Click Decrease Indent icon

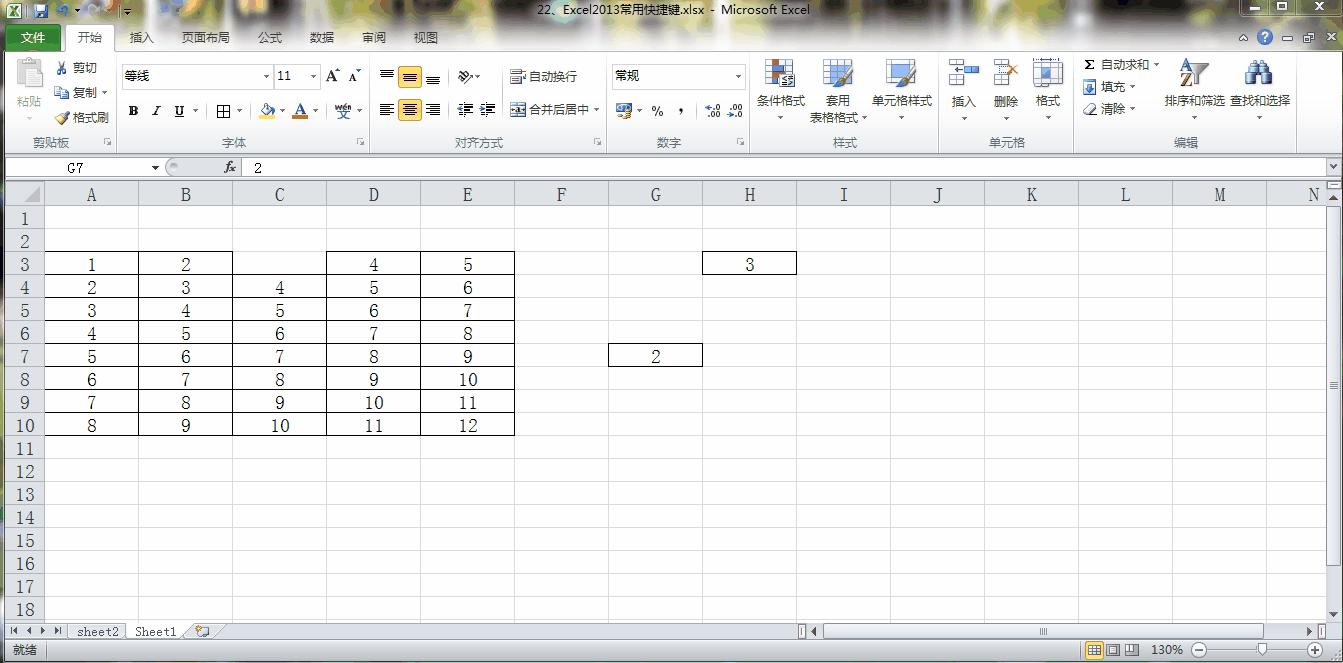pyautogui.click(x=465, y=110)
